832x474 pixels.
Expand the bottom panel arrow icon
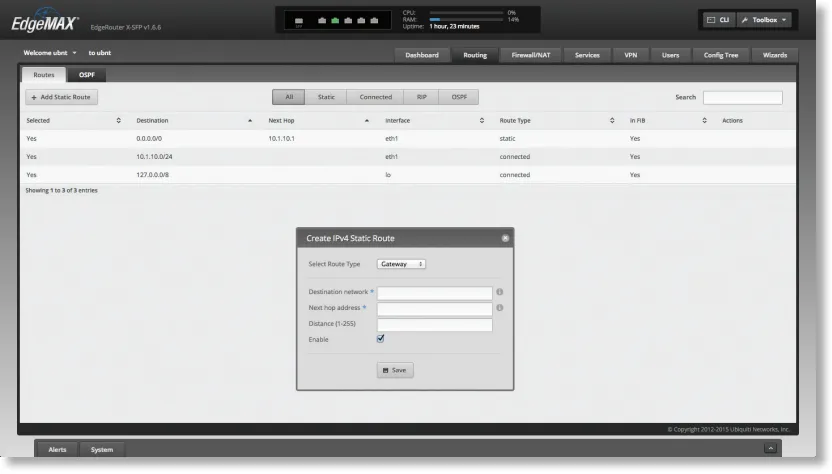(769, 449)
